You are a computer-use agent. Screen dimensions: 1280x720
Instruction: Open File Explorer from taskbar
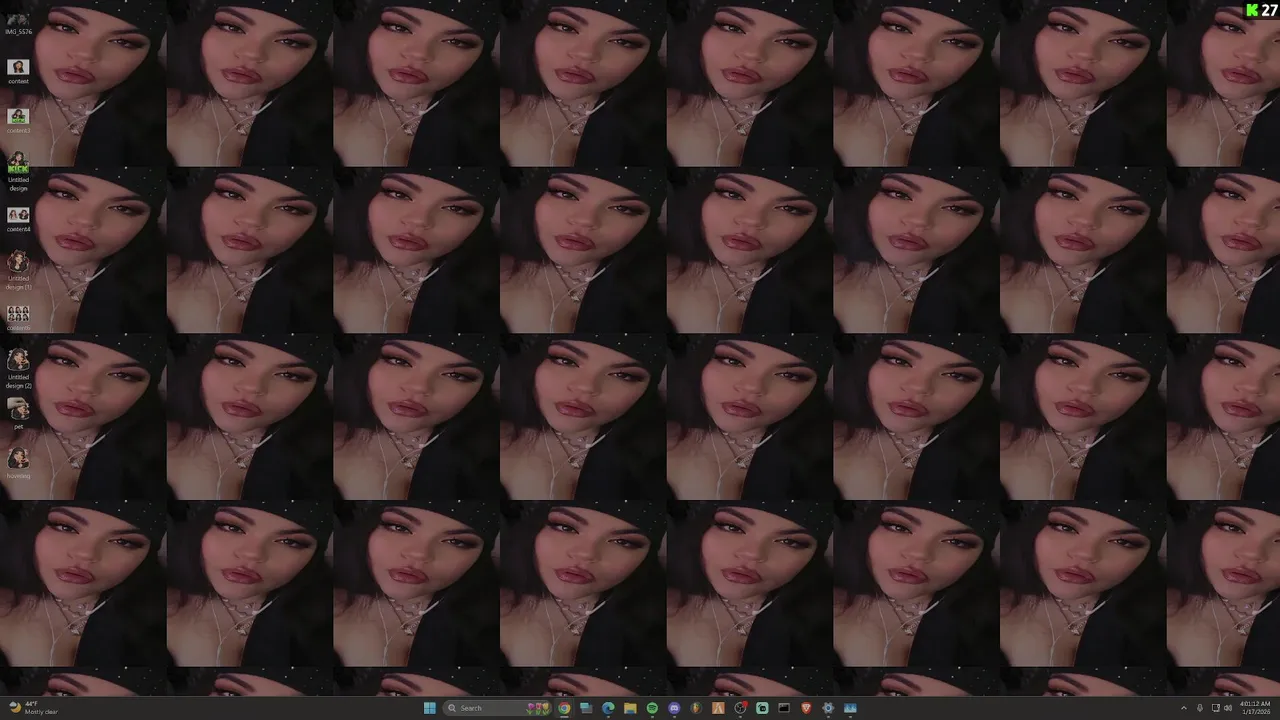click(x=630, y=708)
